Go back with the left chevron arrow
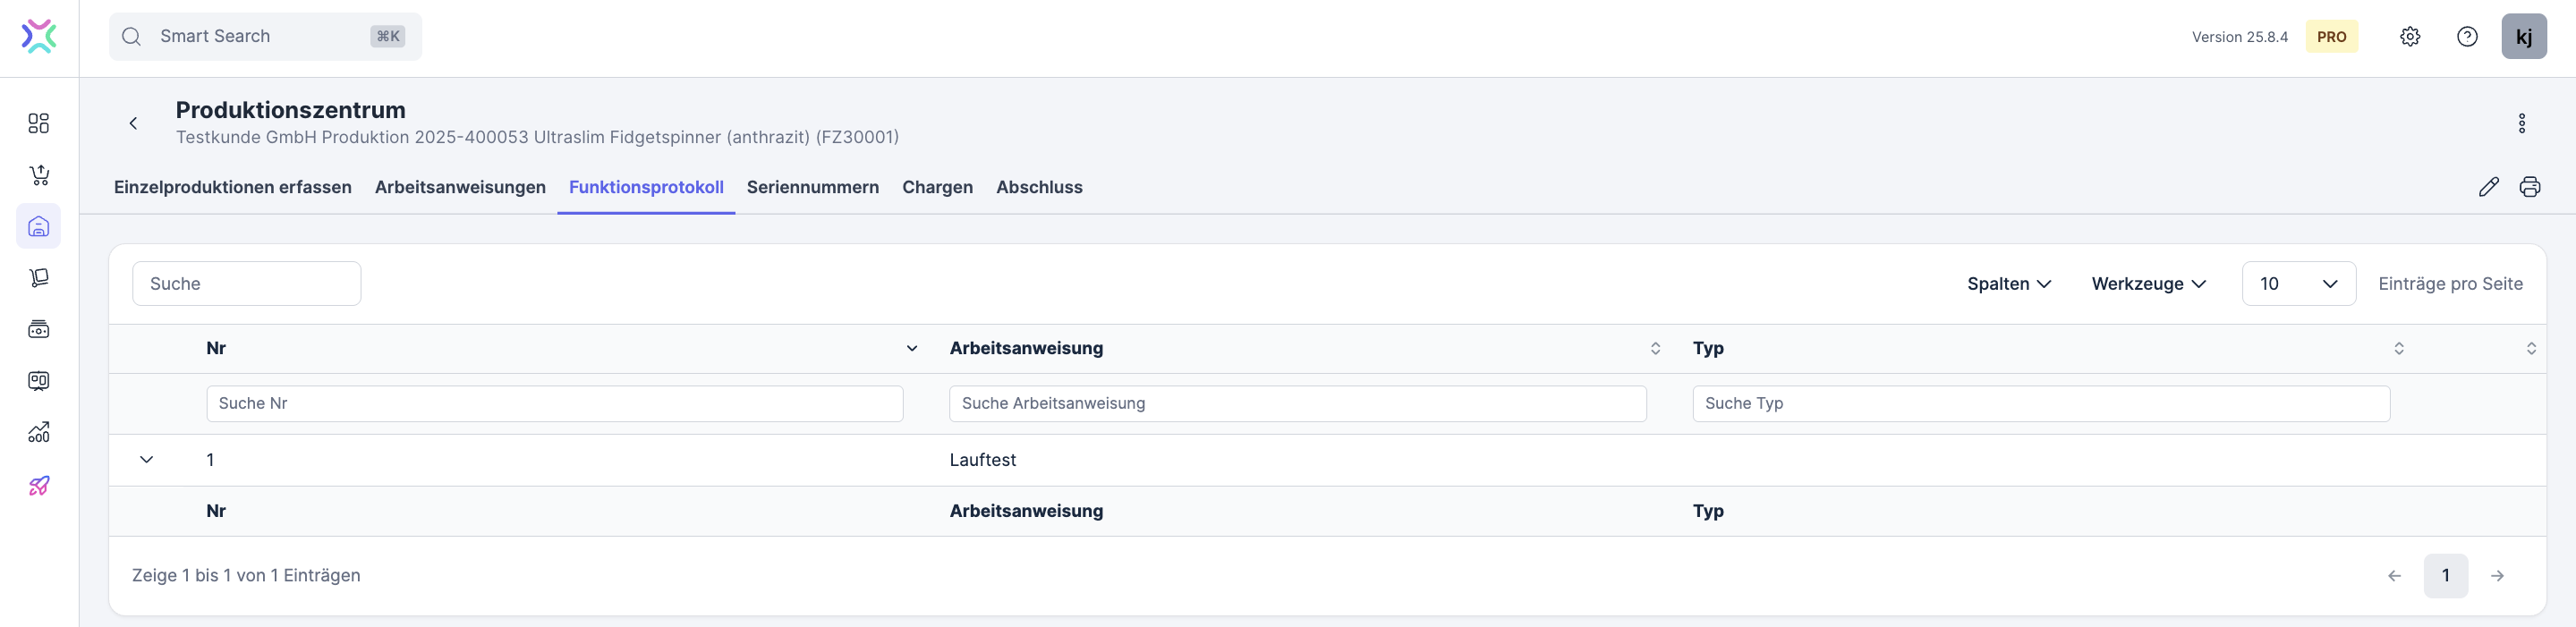 pyautogui.click(x=133, y=123)
